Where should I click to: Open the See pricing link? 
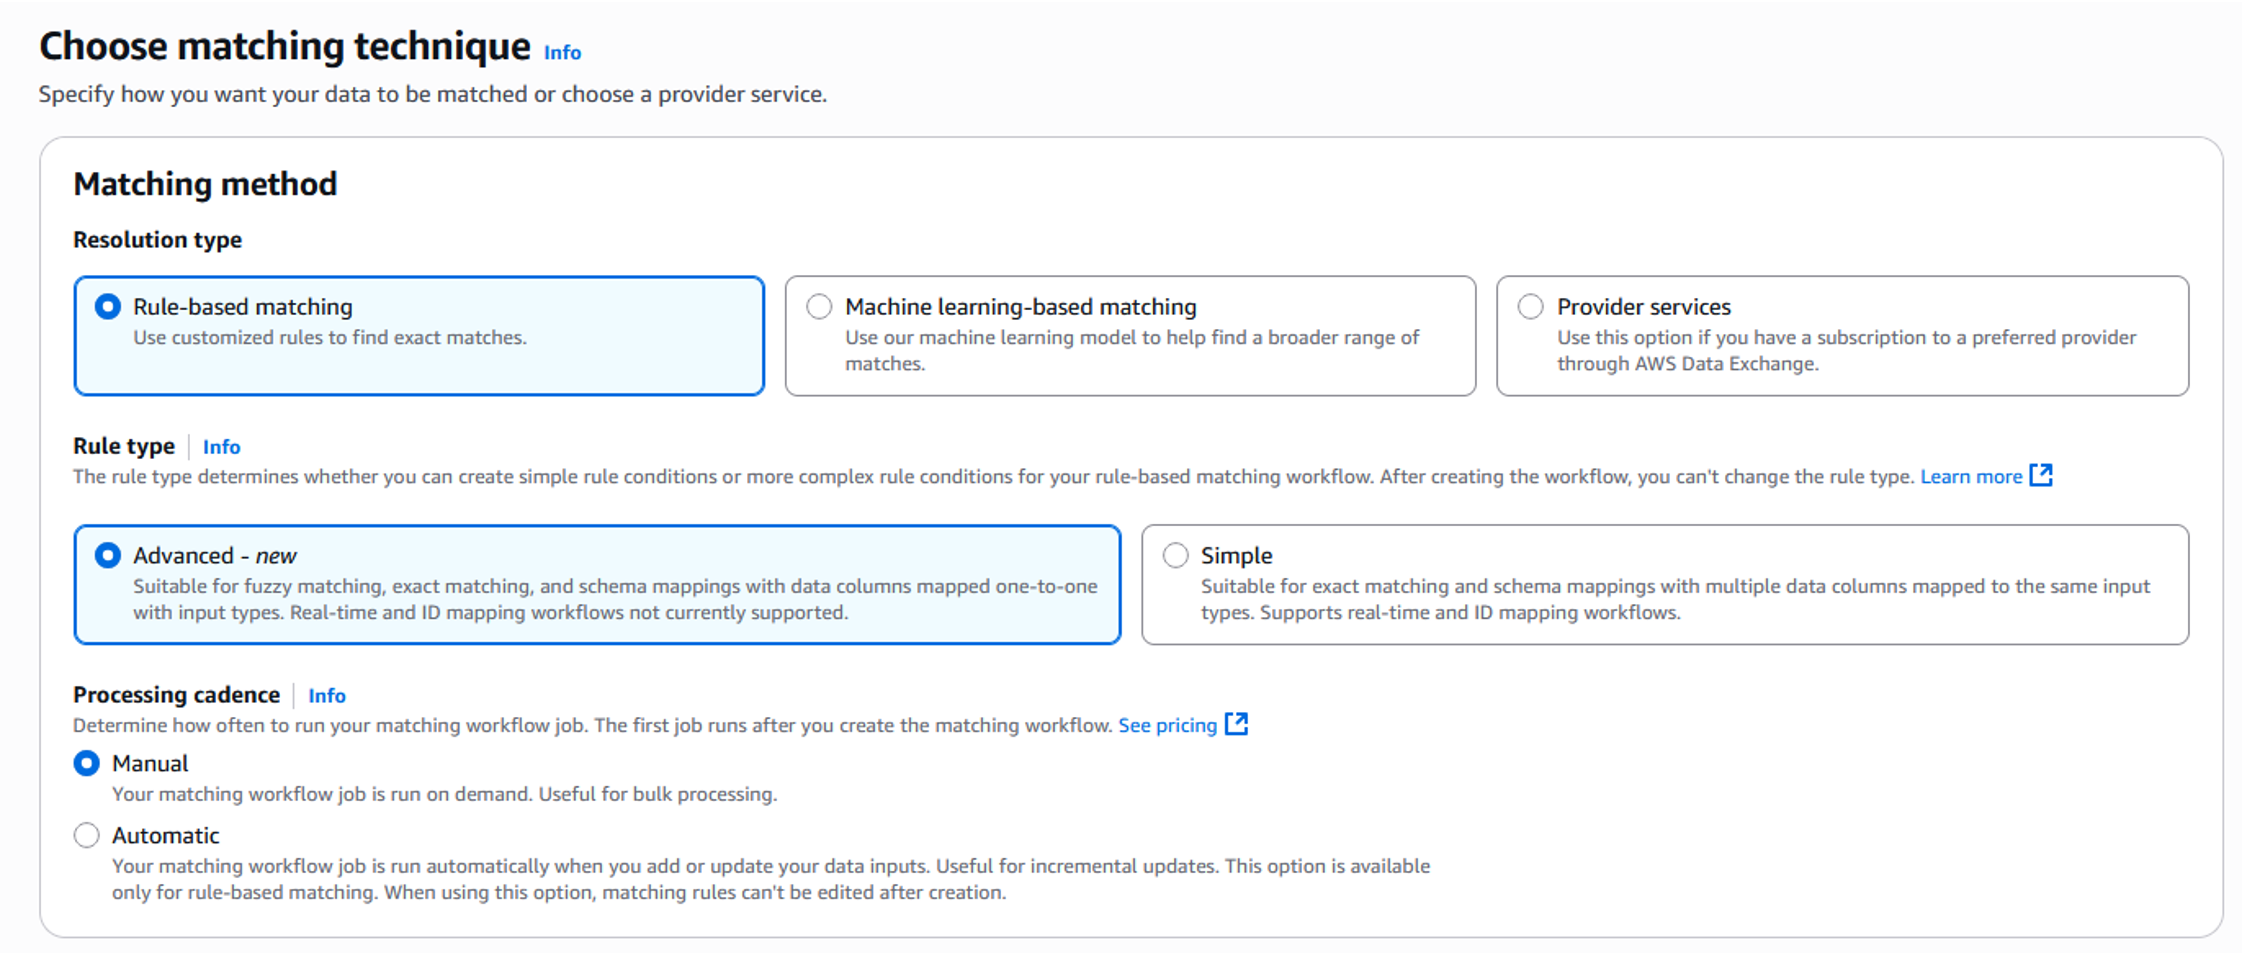pyautogui.click(x=1167, y=726)
